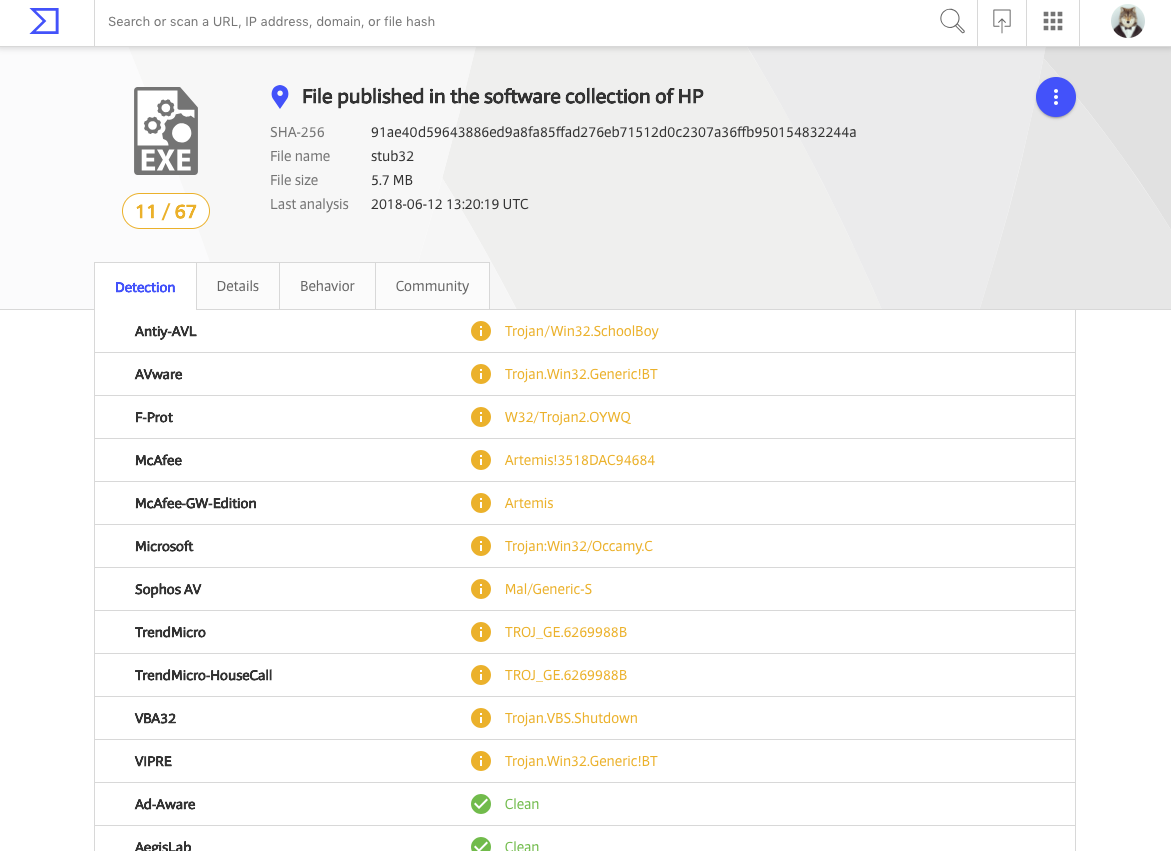Open the Community tab

(432, 286)
